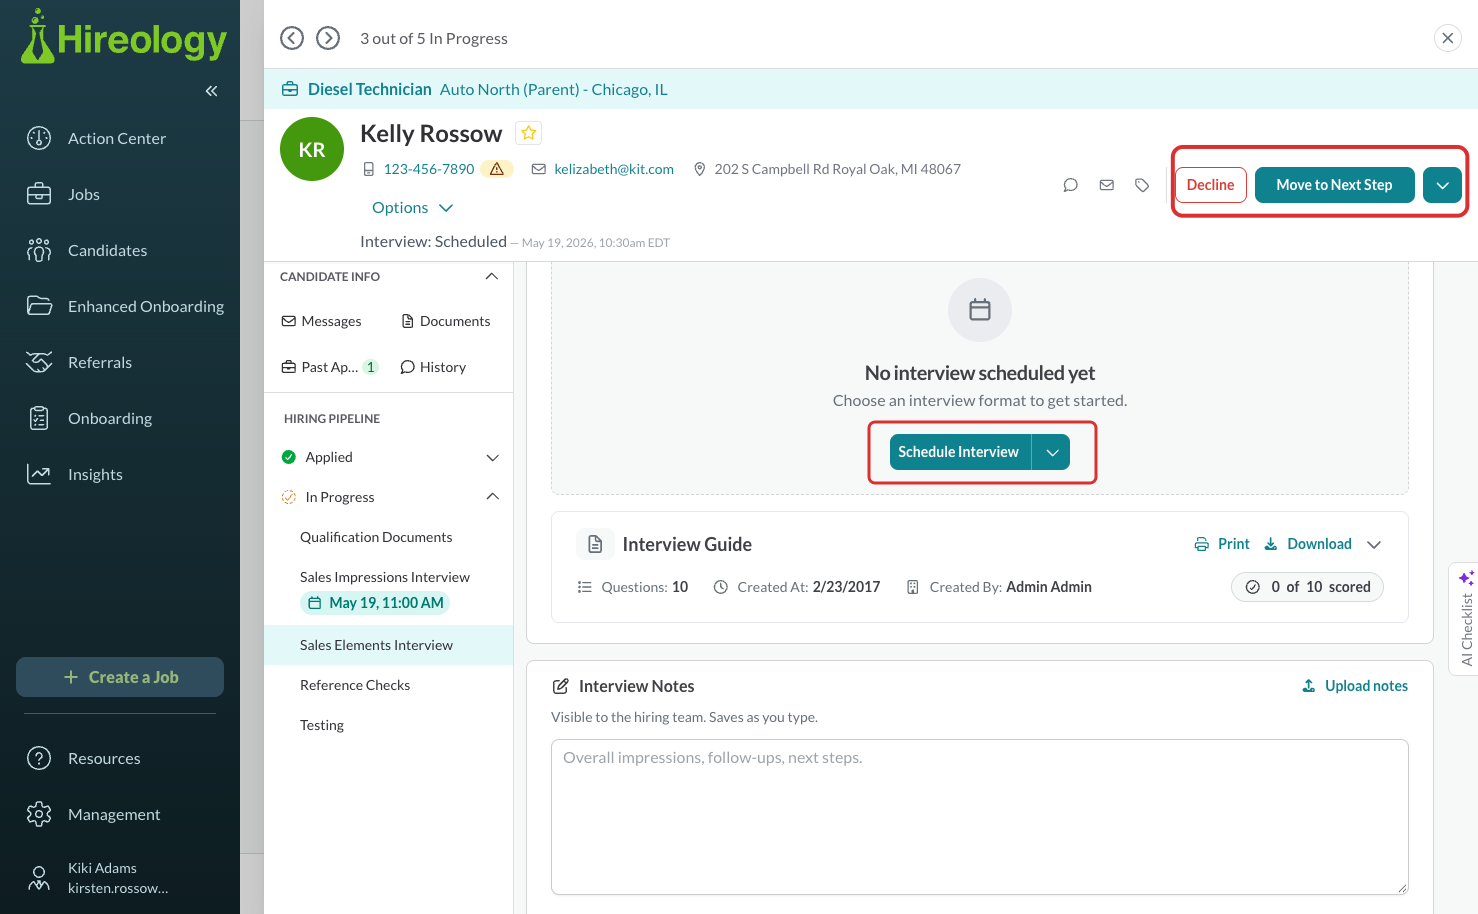Expand the Interview Guide chevron

point(1374,544)
